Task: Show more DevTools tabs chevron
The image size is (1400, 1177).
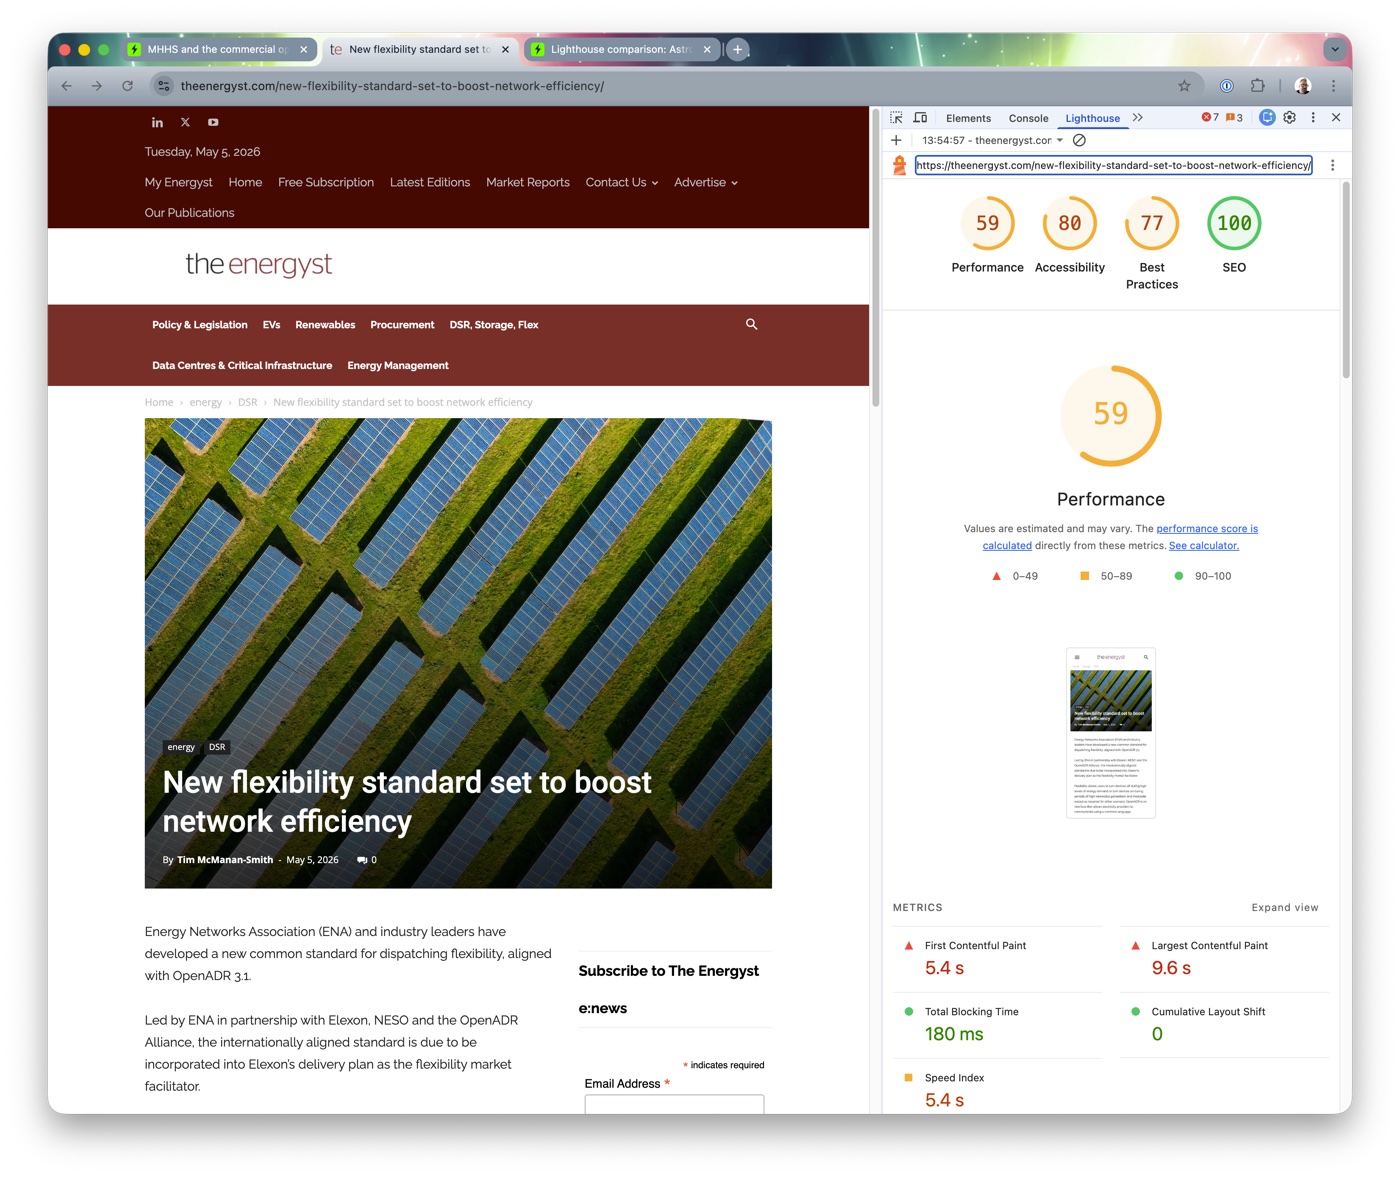Action: 1138,118
